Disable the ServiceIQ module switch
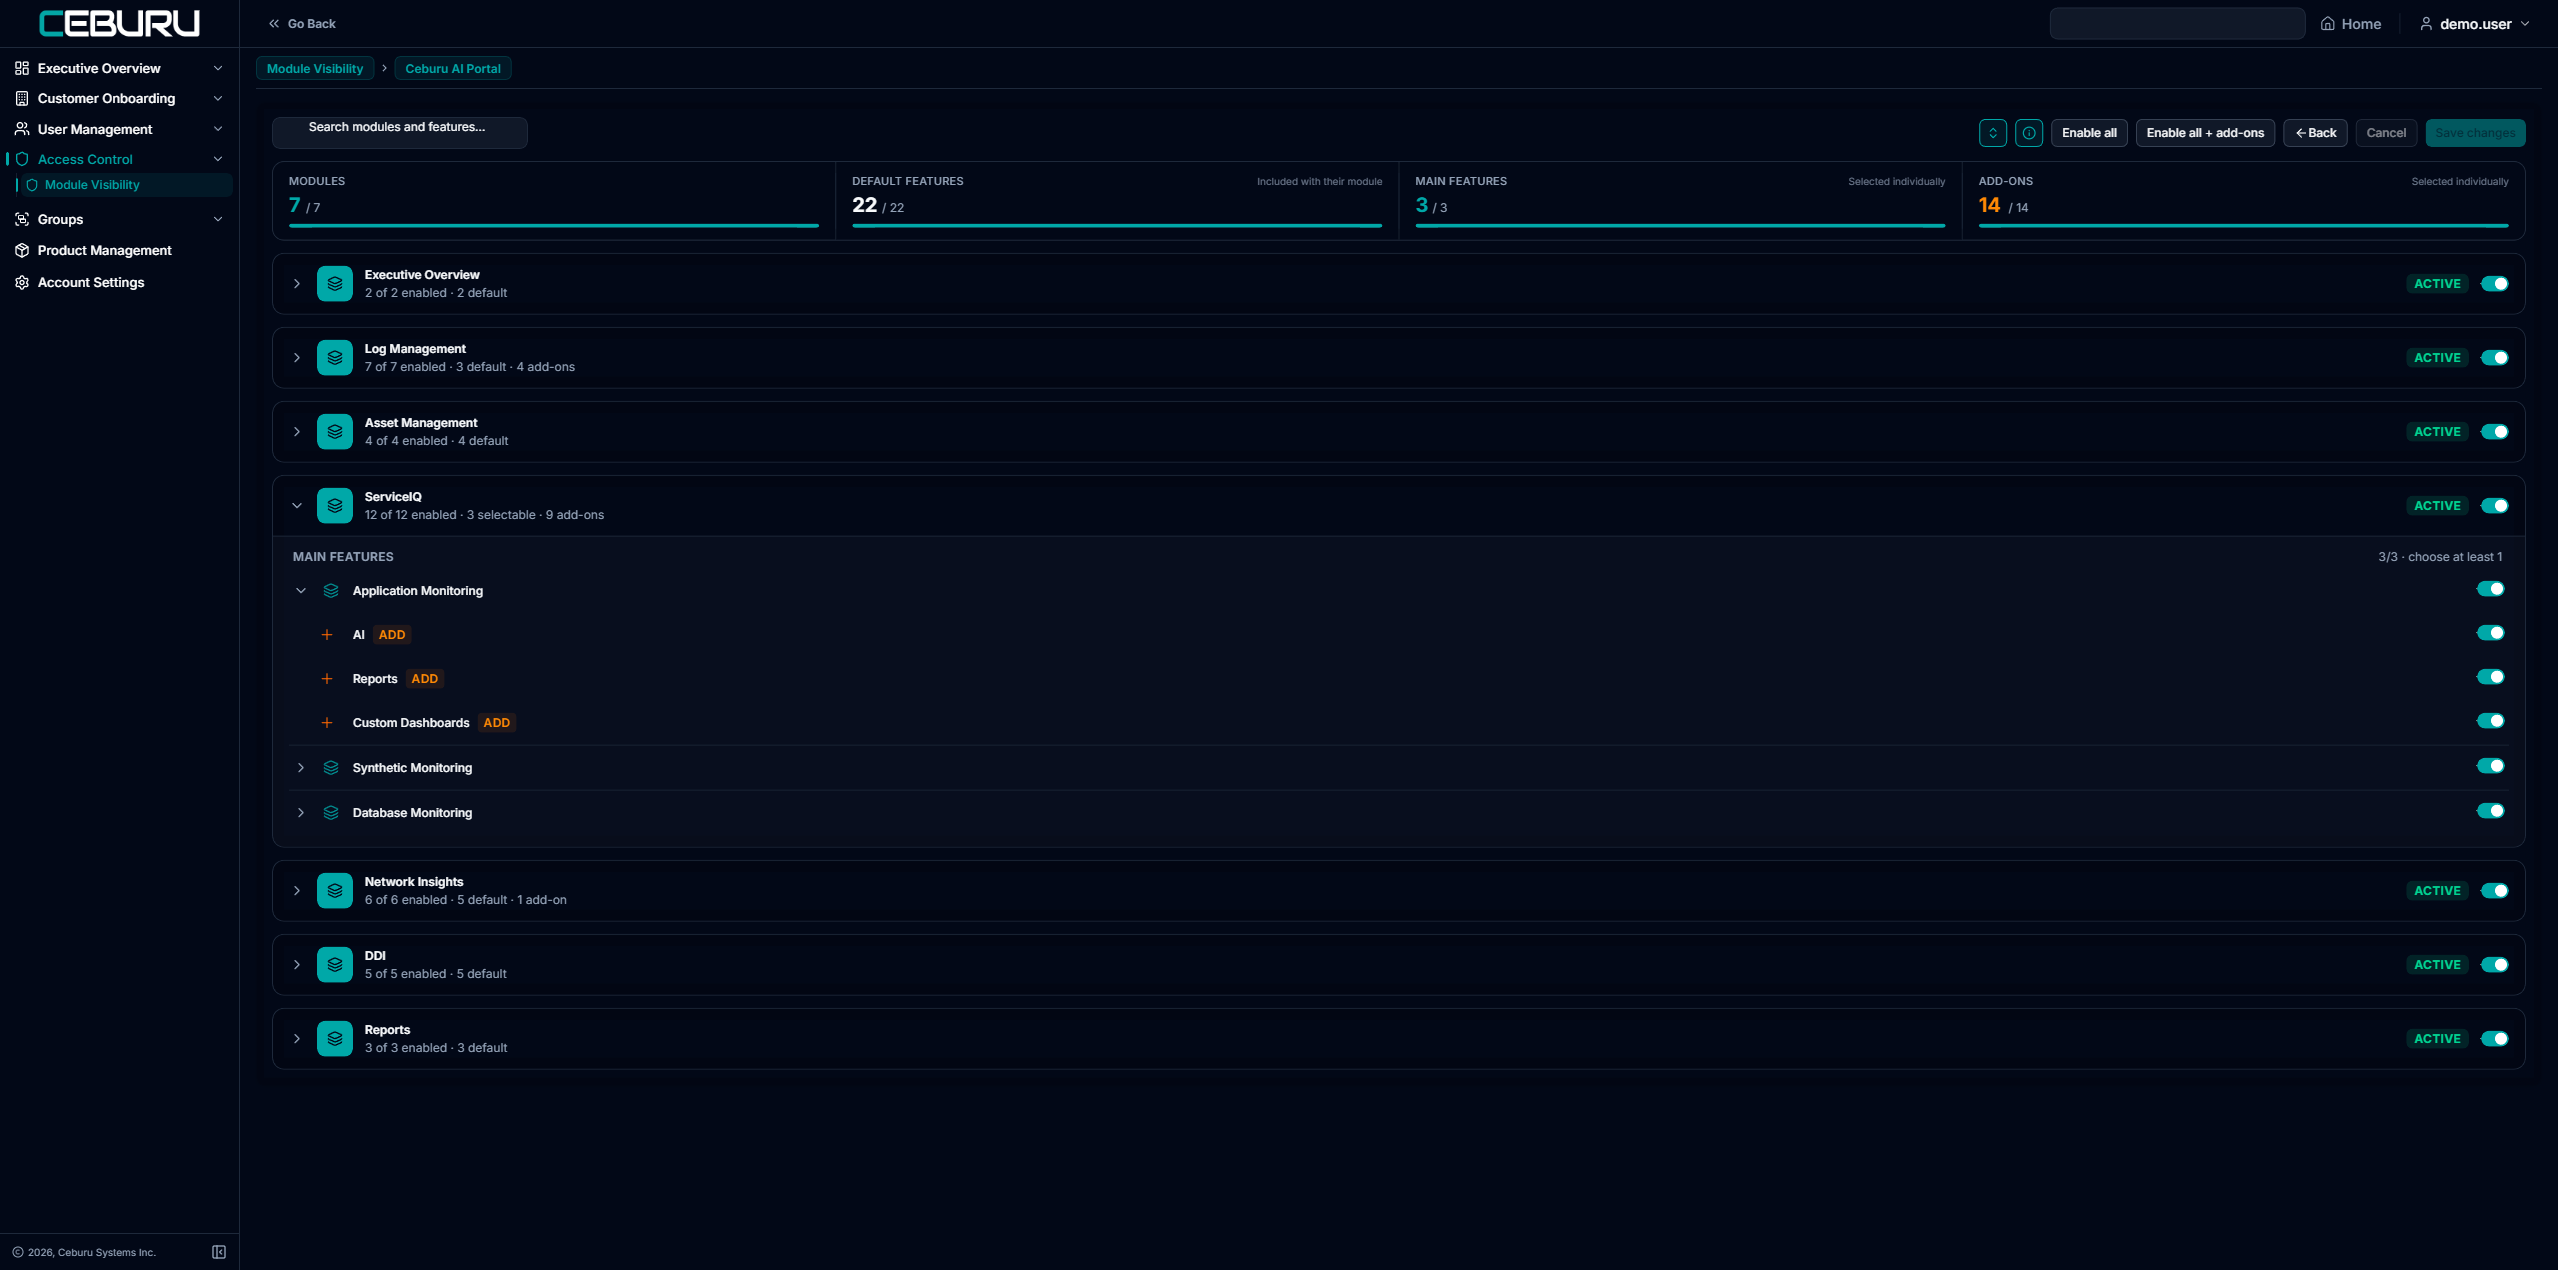This screenshot has height=1270, width=2558. tap(2494, 506)
